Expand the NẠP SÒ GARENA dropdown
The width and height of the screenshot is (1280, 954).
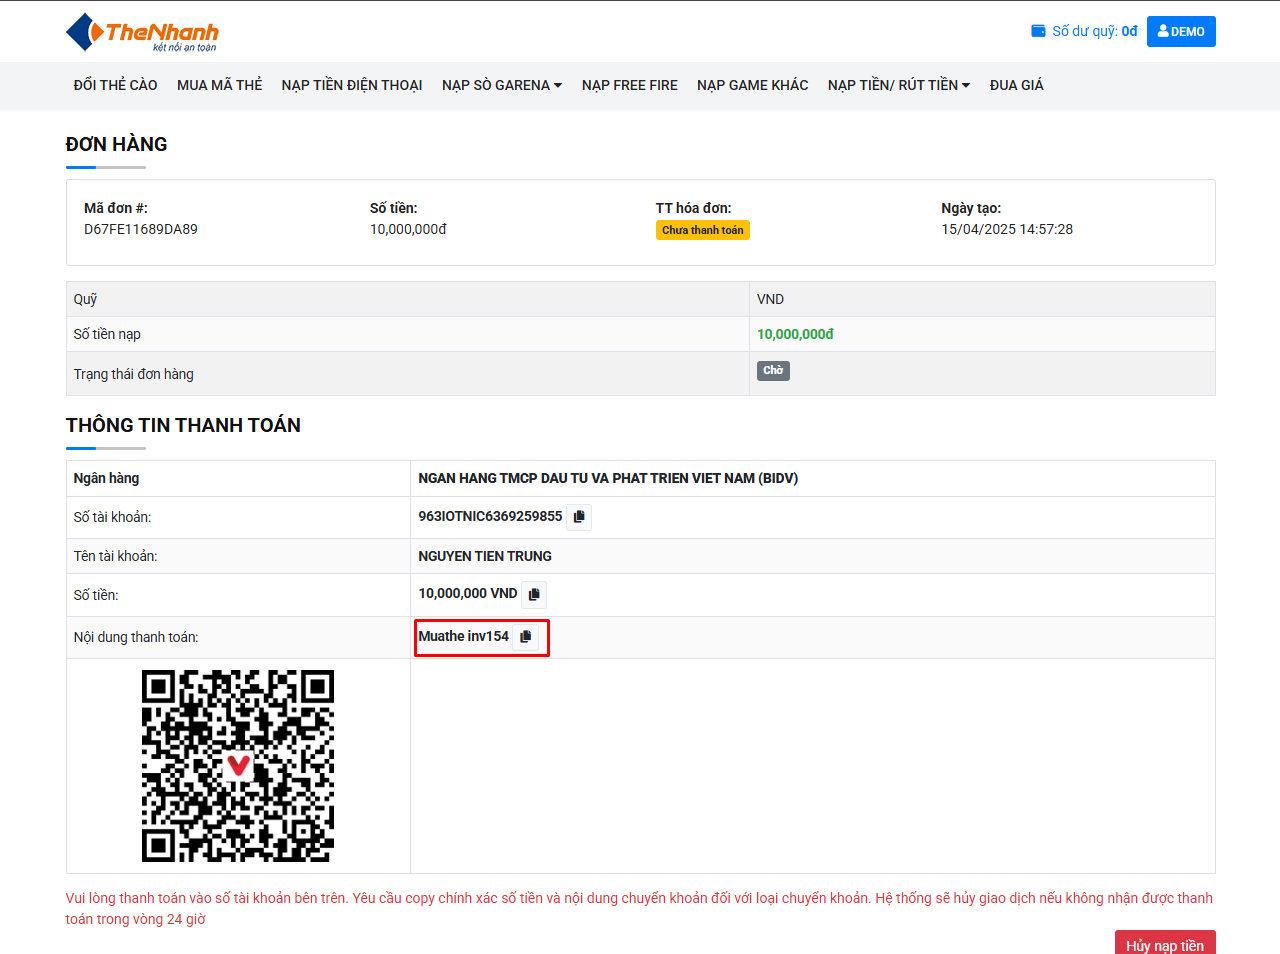502,85
